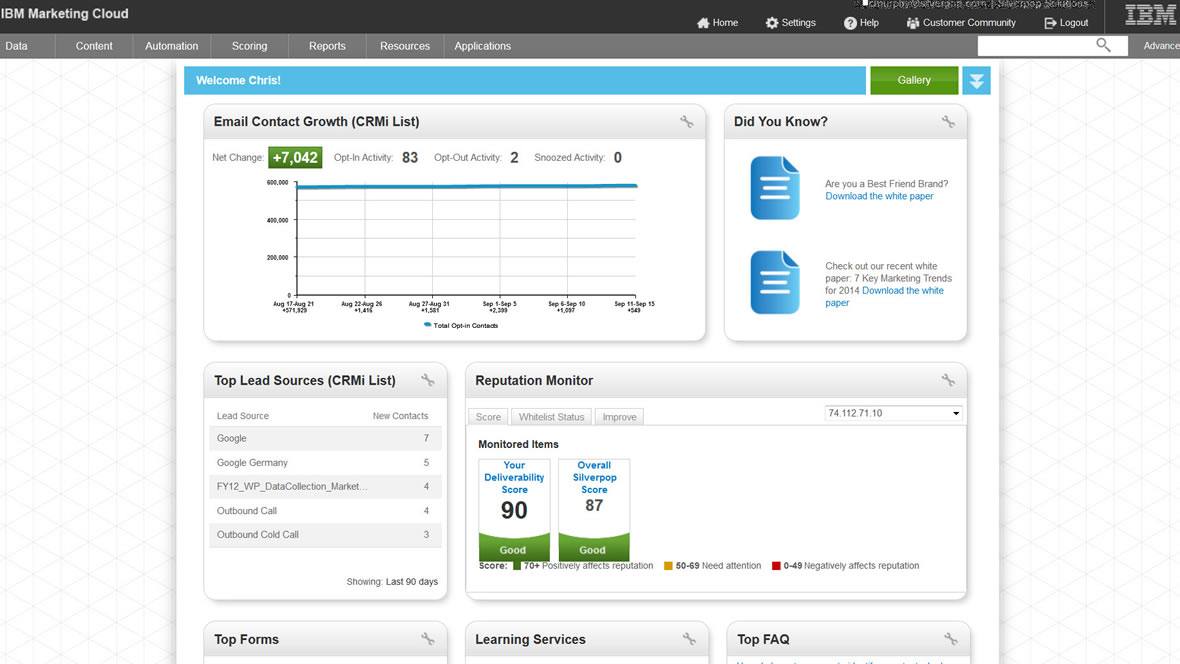Click the Help question mark icon
Viewport: 1180px width, 664px height.
850,23
